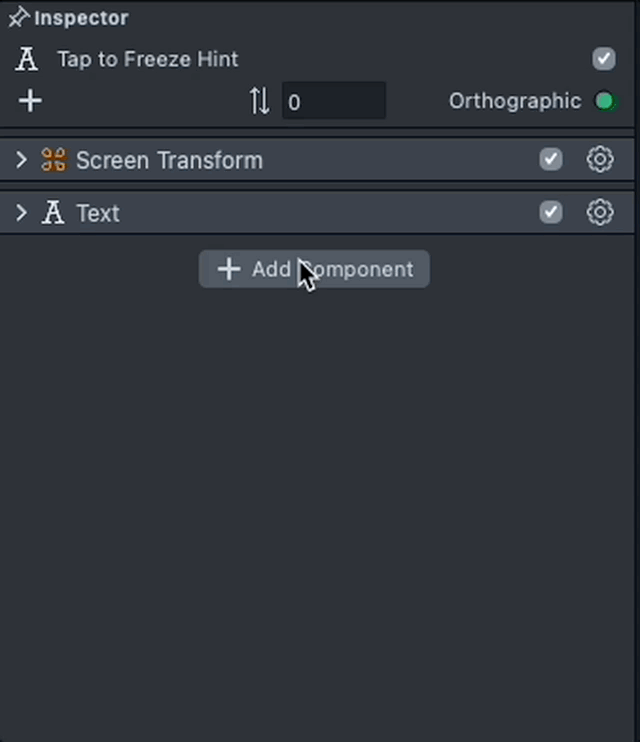Click the Text component letter icon

(x=53, y=213)
